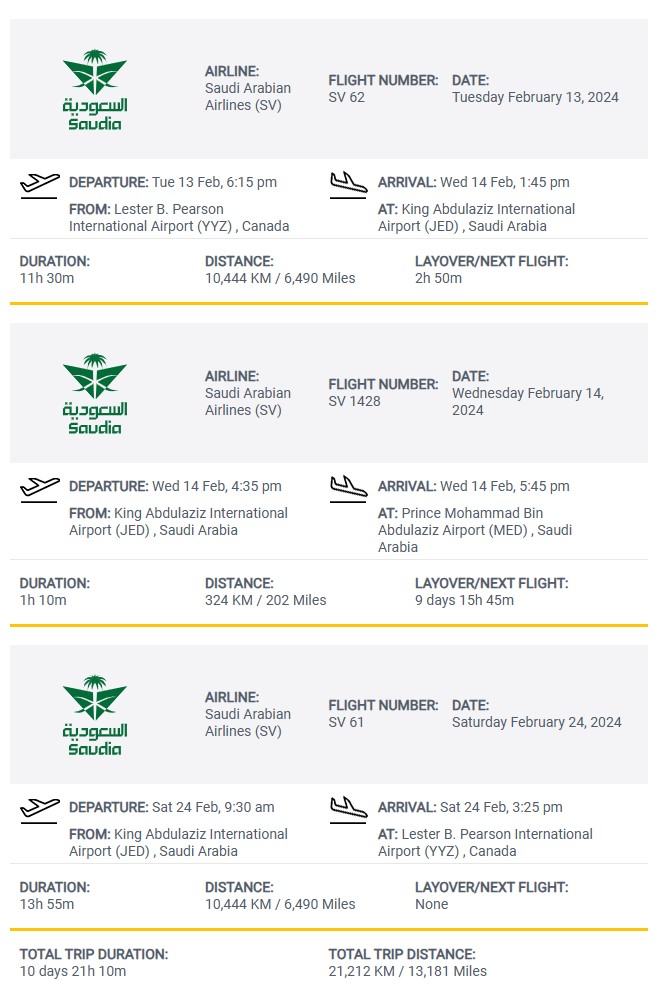
Task: Click the total trip duration 10 days 21h 10m
Action: 73,971
